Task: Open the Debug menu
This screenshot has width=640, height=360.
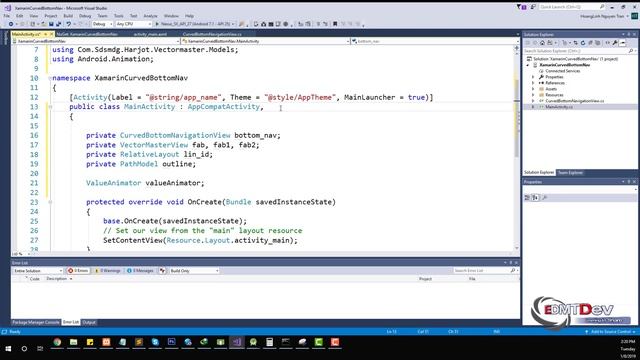Action: click(x=85, y=16)
